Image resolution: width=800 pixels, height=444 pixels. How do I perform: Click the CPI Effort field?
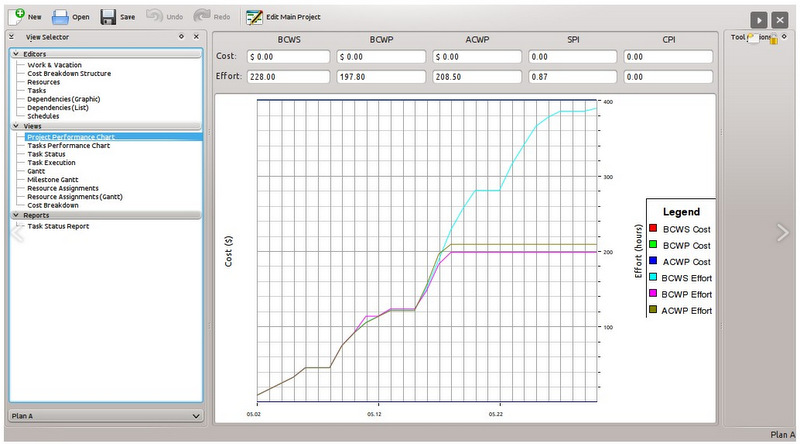(668, 77)
